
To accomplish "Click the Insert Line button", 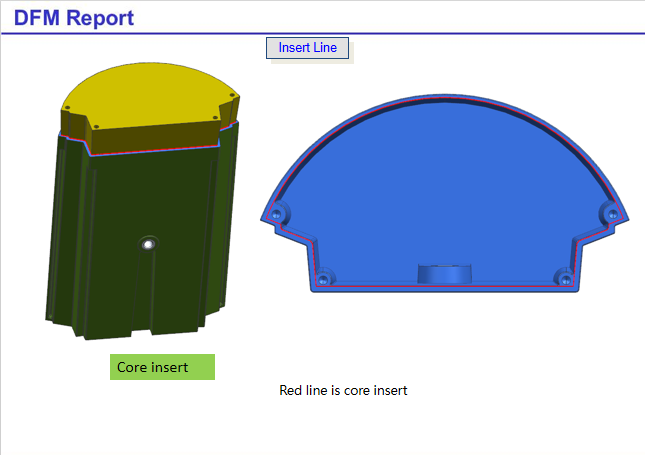I will 307,48.
